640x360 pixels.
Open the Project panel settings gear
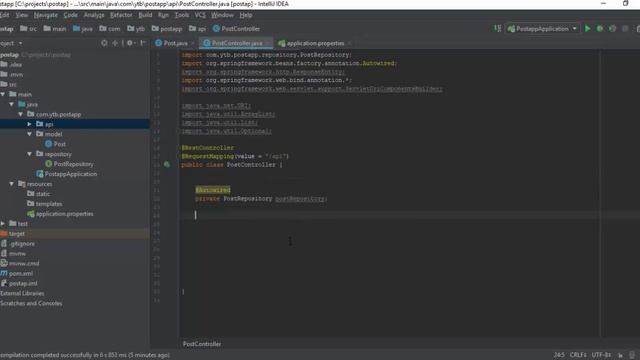pyautogui.click(x=130, y=43)
